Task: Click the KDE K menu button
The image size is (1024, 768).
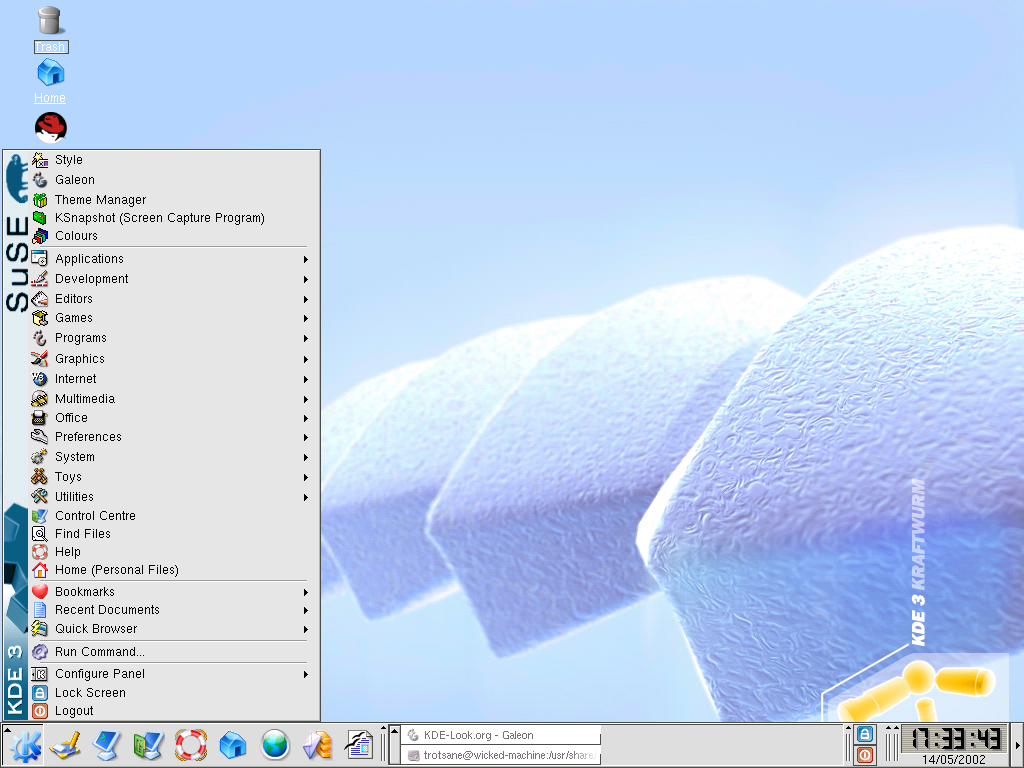Action: 24,745
